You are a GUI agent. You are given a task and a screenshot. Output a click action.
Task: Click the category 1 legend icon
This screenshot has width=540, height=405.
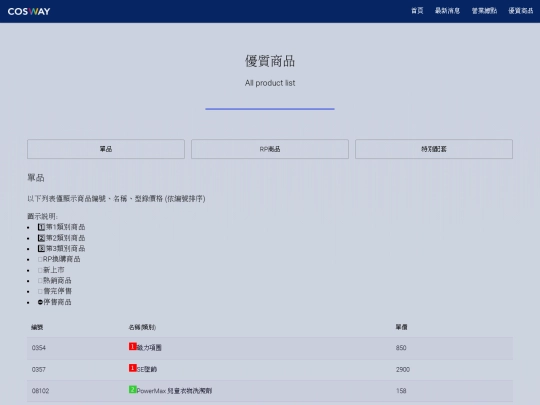pyautogui.click(x=41, y=227)
